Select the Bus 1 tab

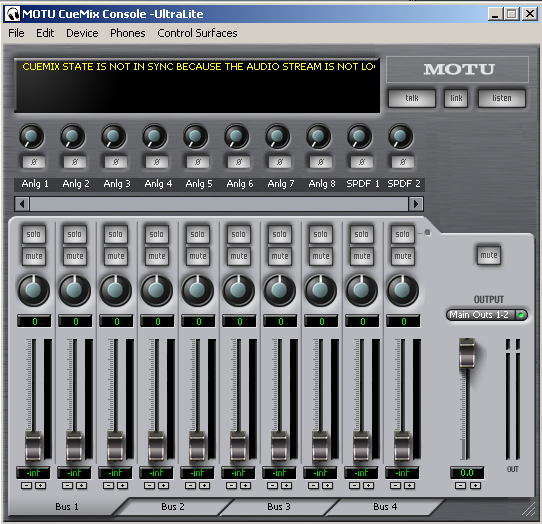[67, 507]
